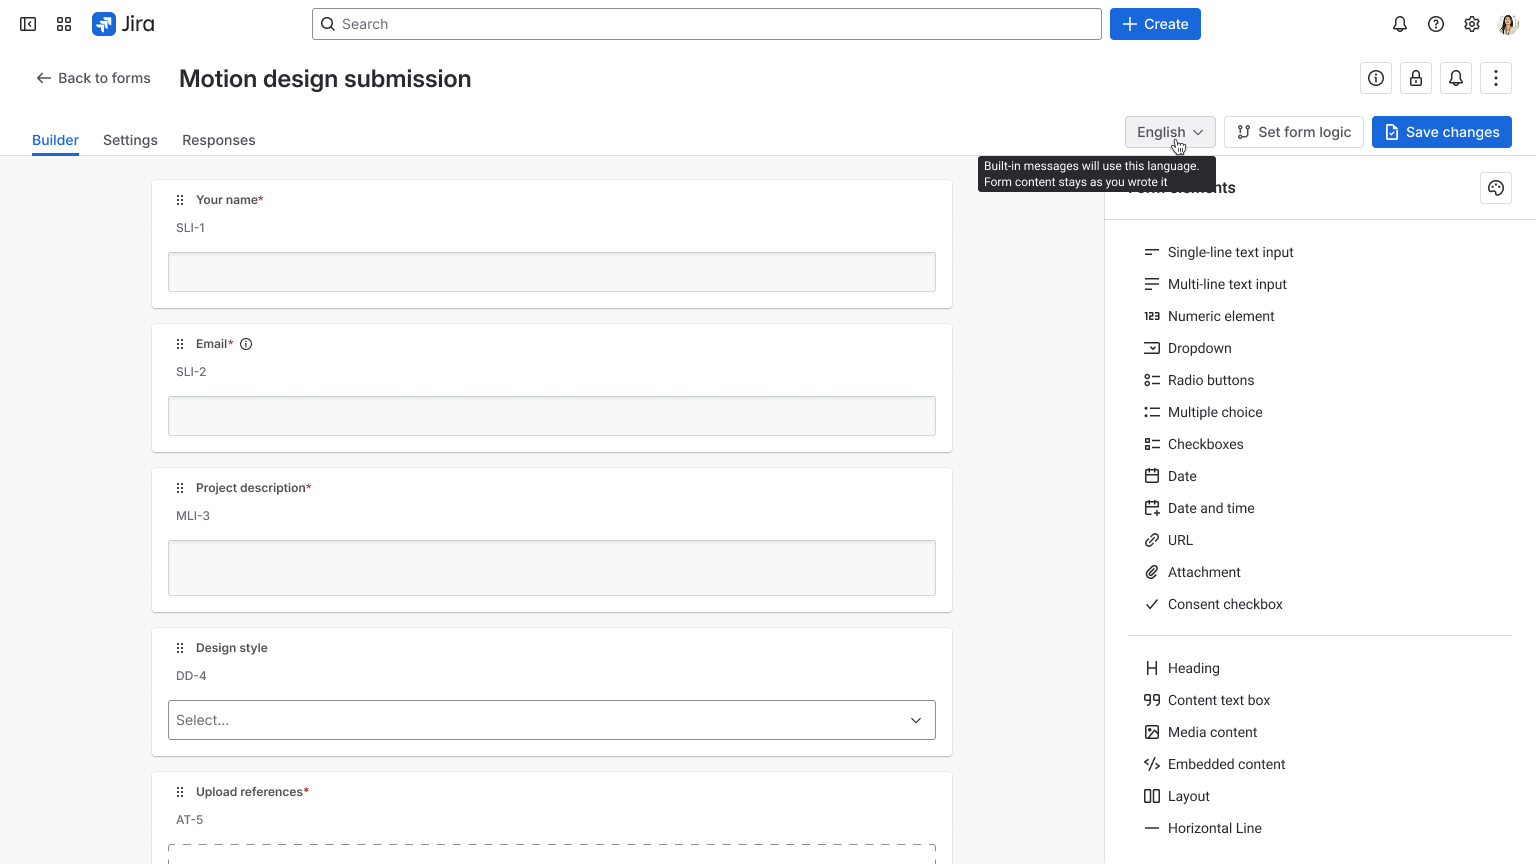Grab the Your name drag handle

[x=180, y=200]
